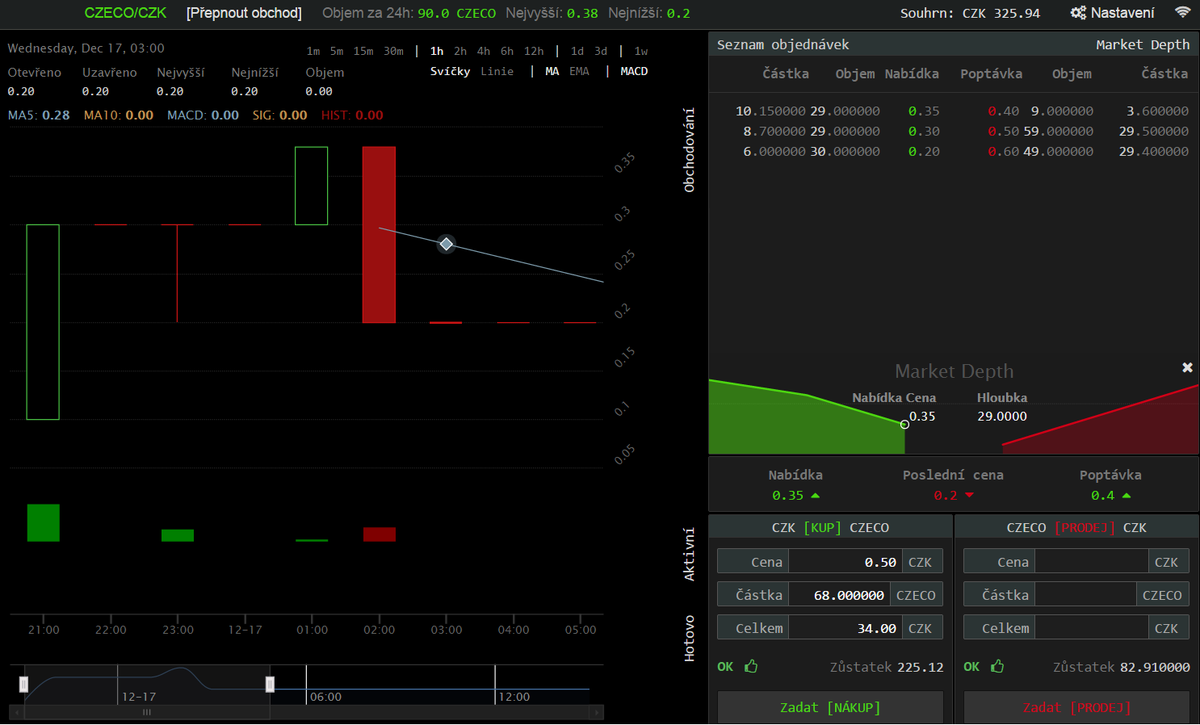Select bid order at price 0.35
Image resolution: width=1200 pixels, height=725 pixels.
[x=924, y=111]
